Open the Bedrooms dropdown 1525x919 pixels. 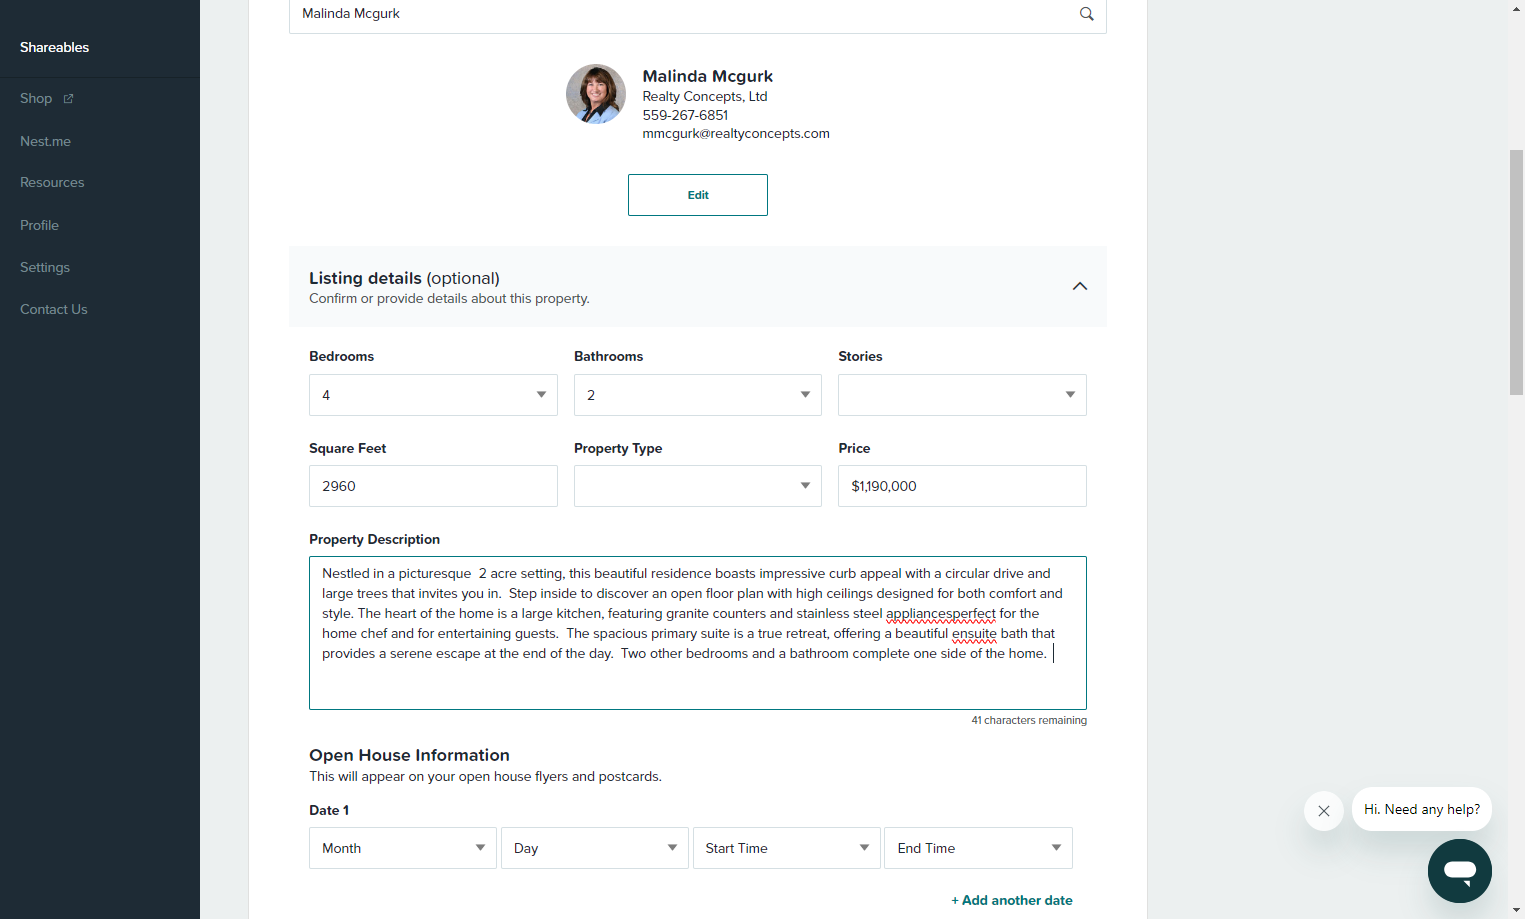(433, 395)
